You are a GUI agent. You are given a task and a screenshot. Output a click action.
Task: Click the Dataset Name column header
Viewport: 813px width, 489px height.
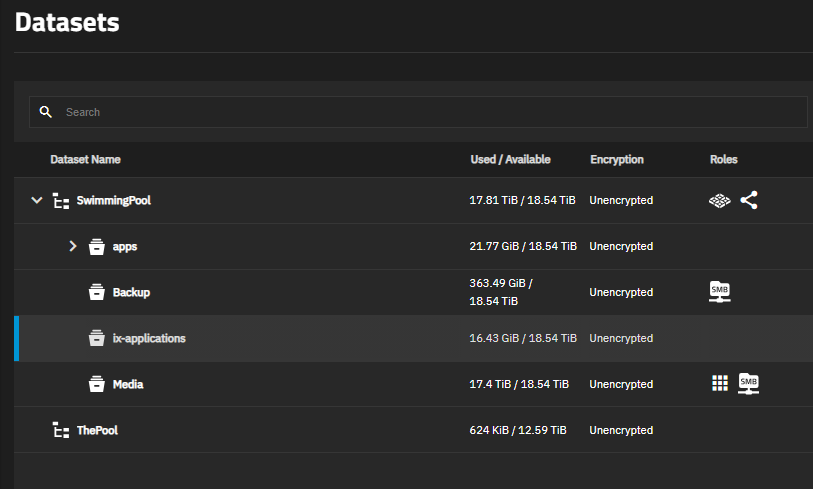coord(85,160)
